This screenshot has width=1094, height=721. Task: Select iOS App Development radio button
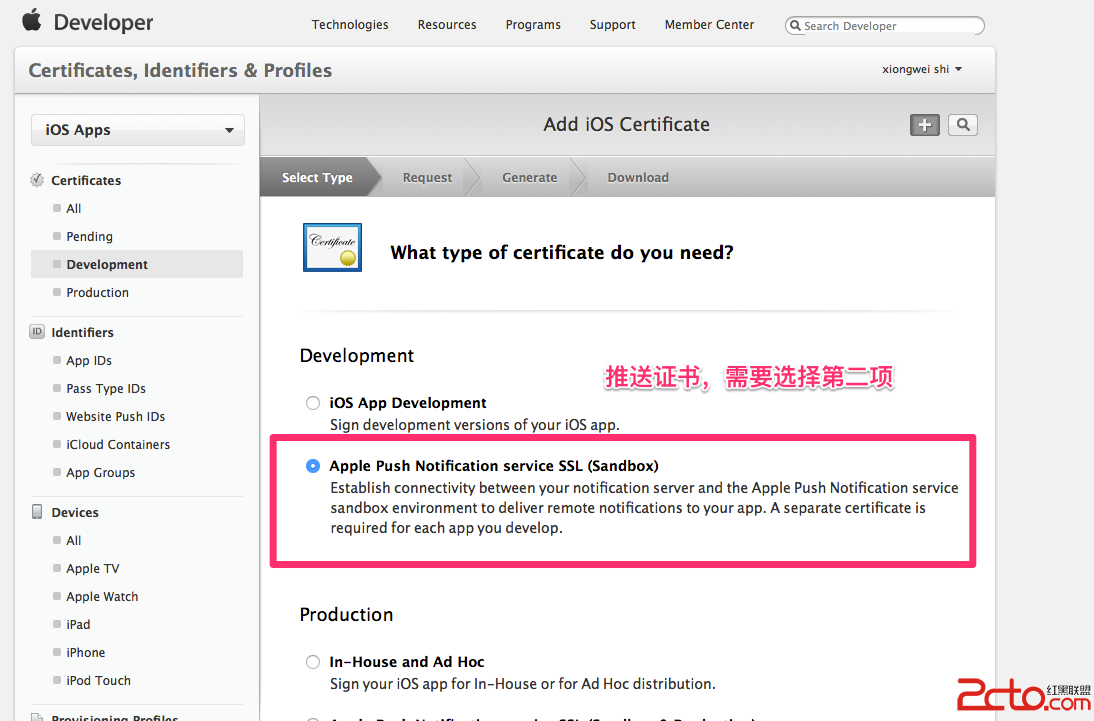pos(313,403)
